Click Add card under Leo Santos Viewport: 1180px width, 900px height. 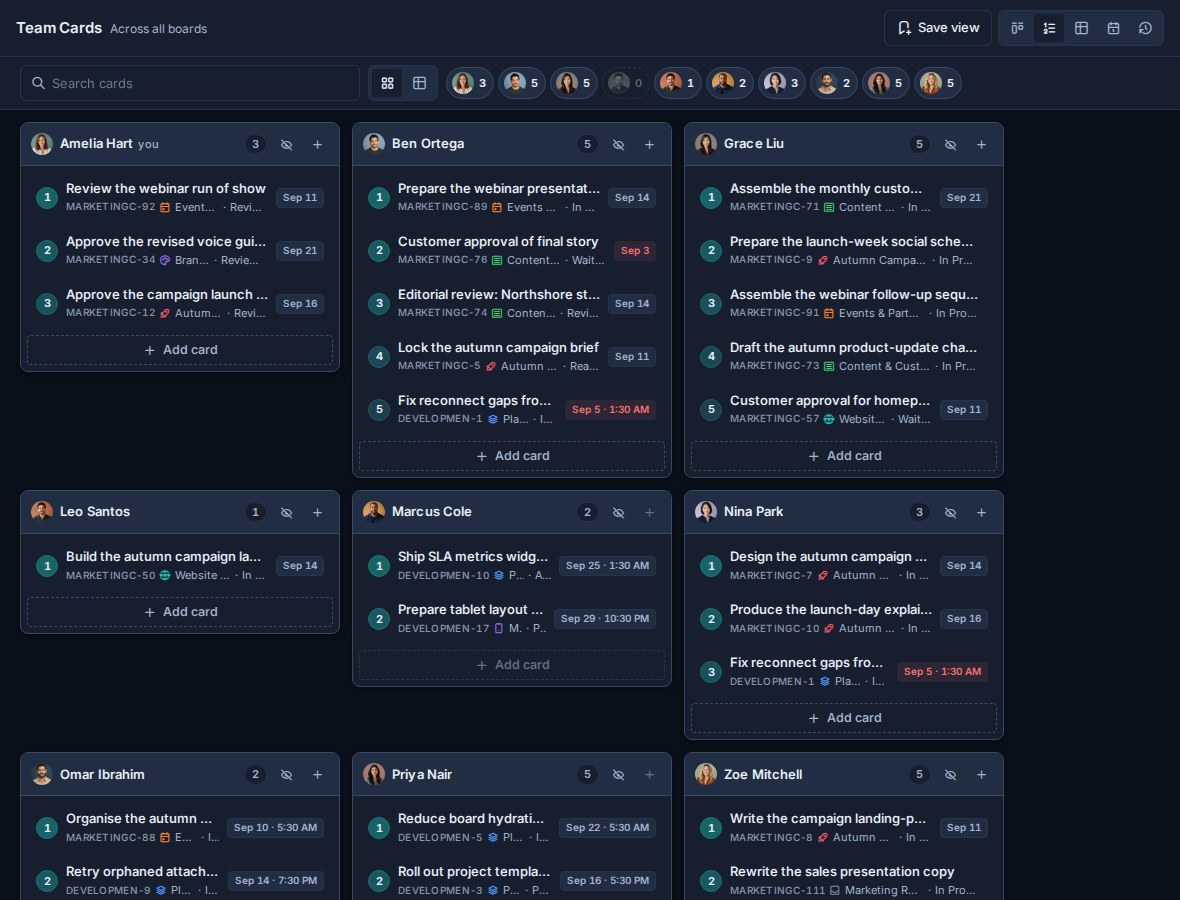pos(180,612)
